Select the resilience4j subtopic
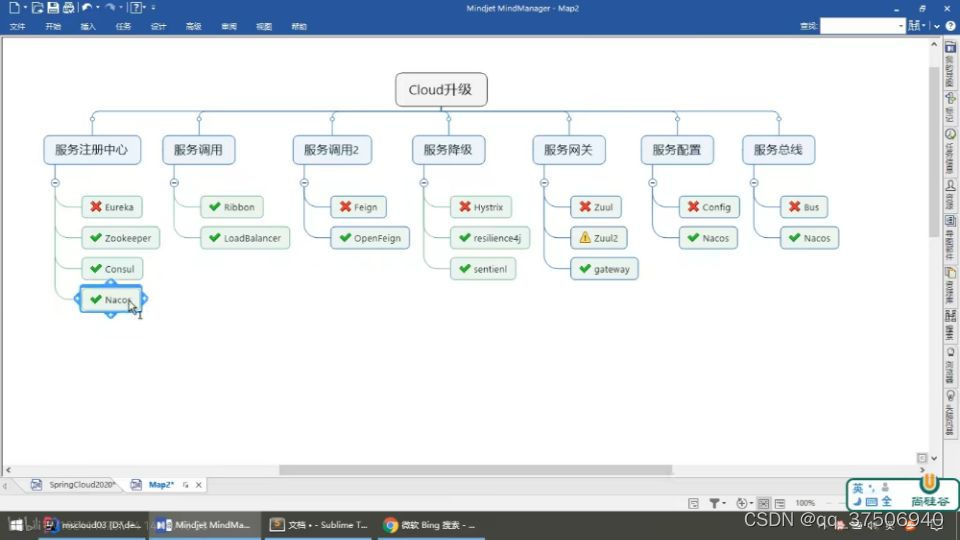This screenshot has width=960, height=540. pyautogui.click(x=490, y=238)
